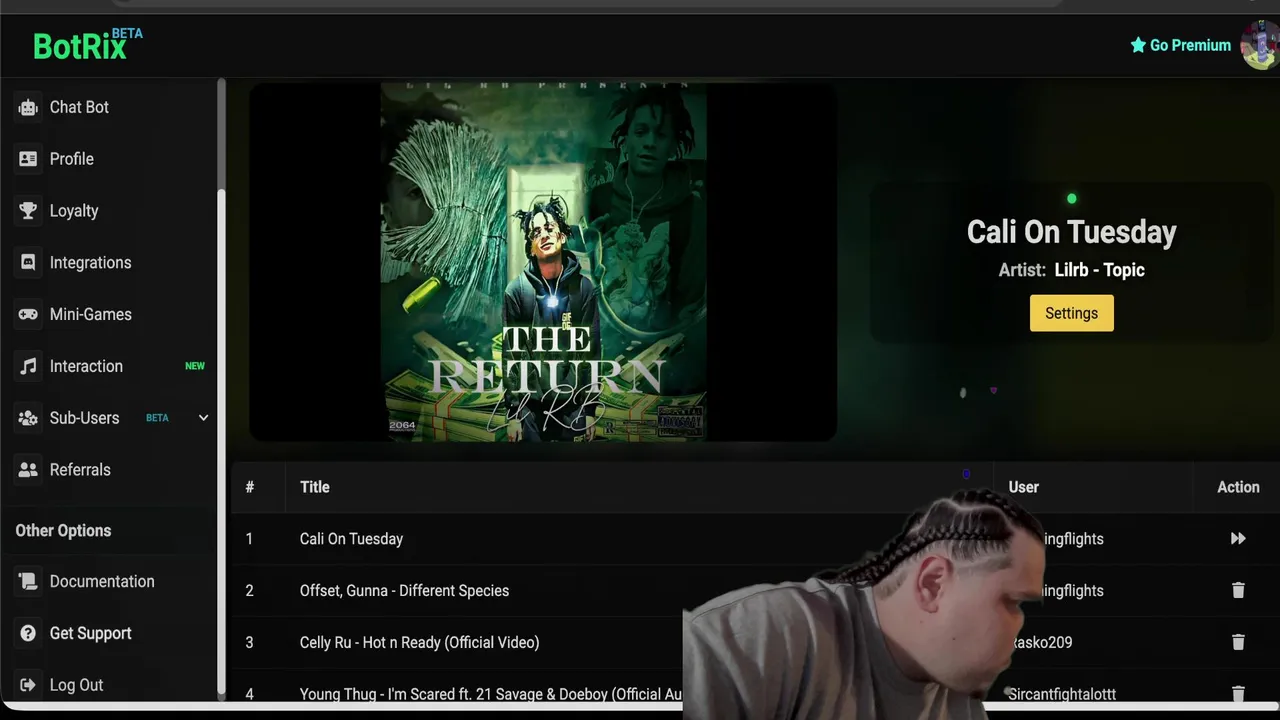
Task: Delete Young Thug - I'm Scared from queue
Action: click(x=1238, y=693)
